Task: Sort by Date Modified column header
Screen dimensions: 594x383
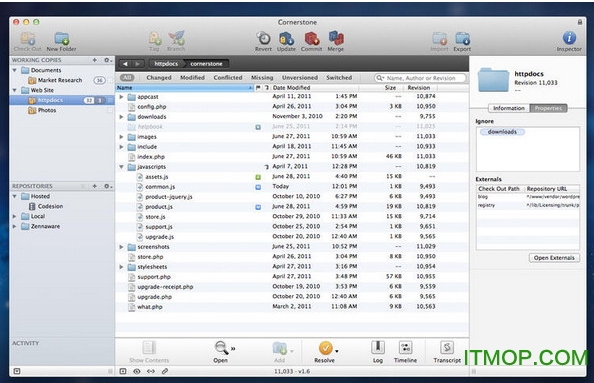Action: (x=314, y=88)
